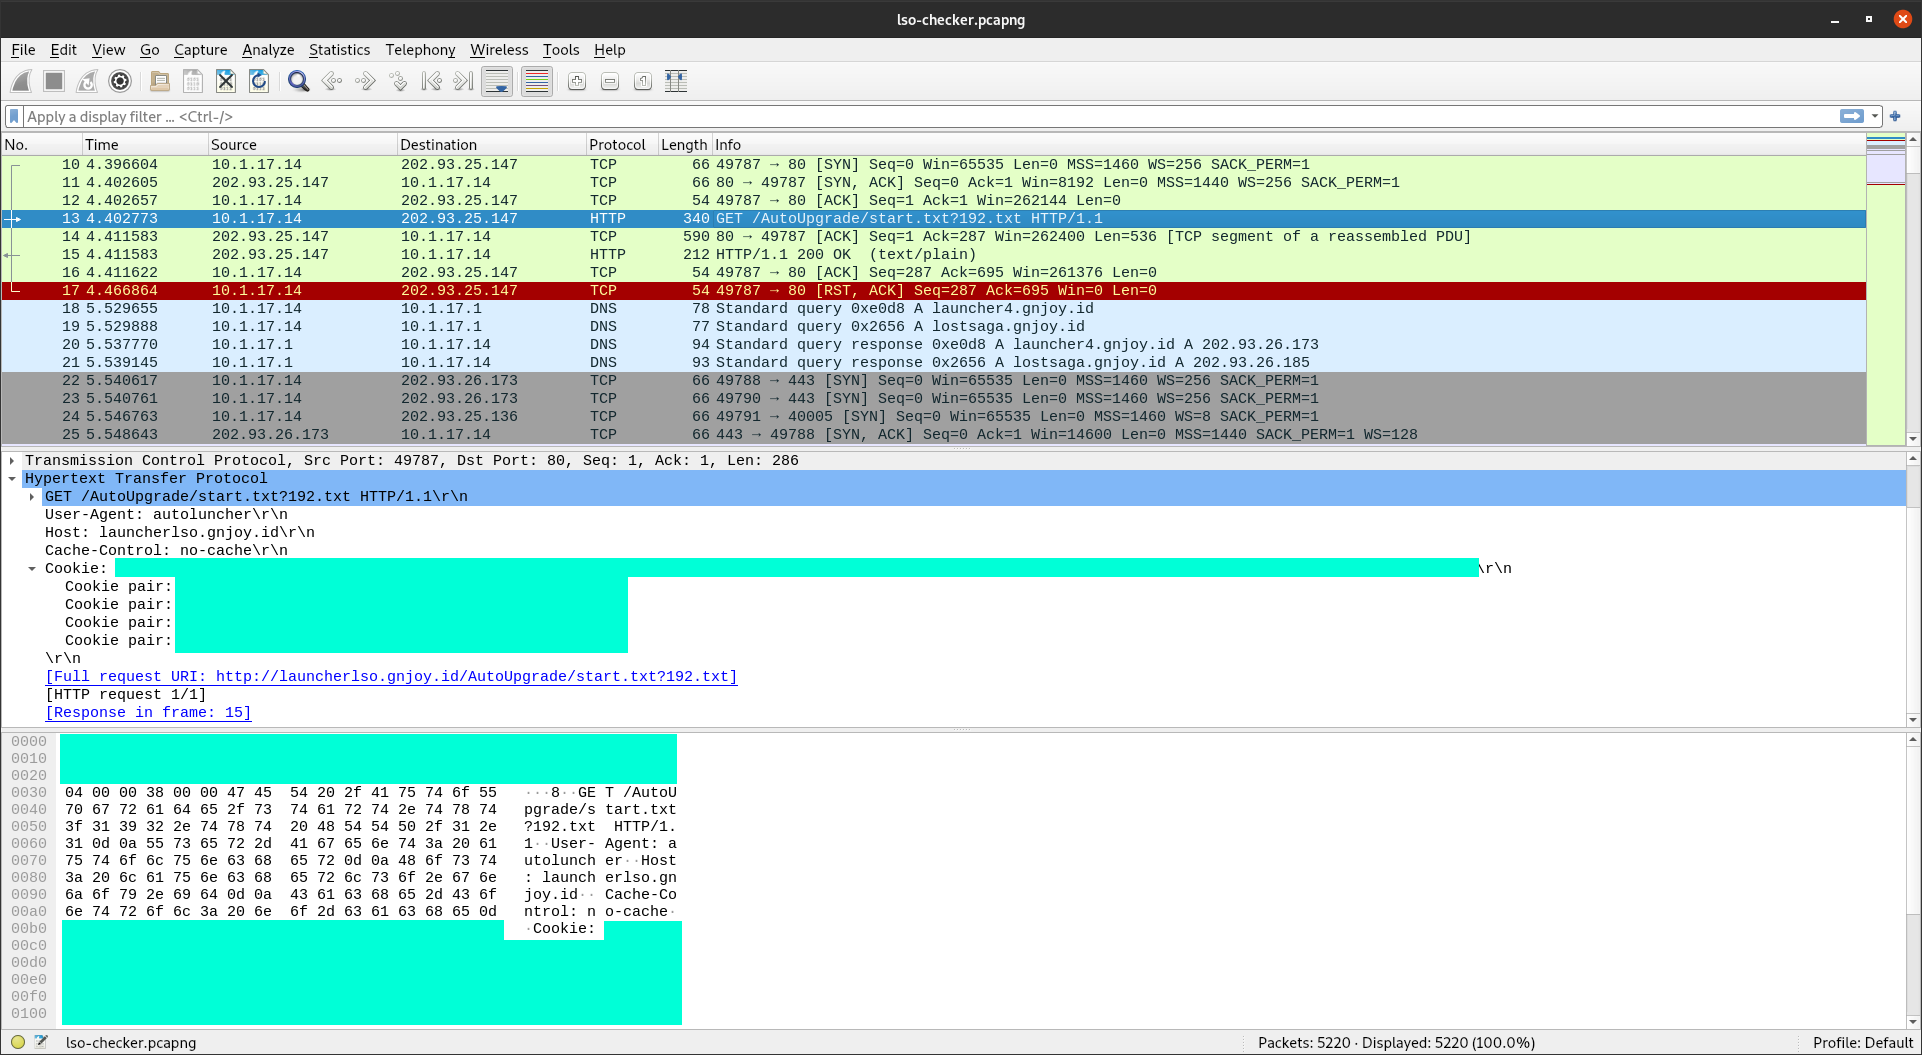Collapse the Cookie header subtree
Screen dimensions: 1922x1055
pos(32,569)
